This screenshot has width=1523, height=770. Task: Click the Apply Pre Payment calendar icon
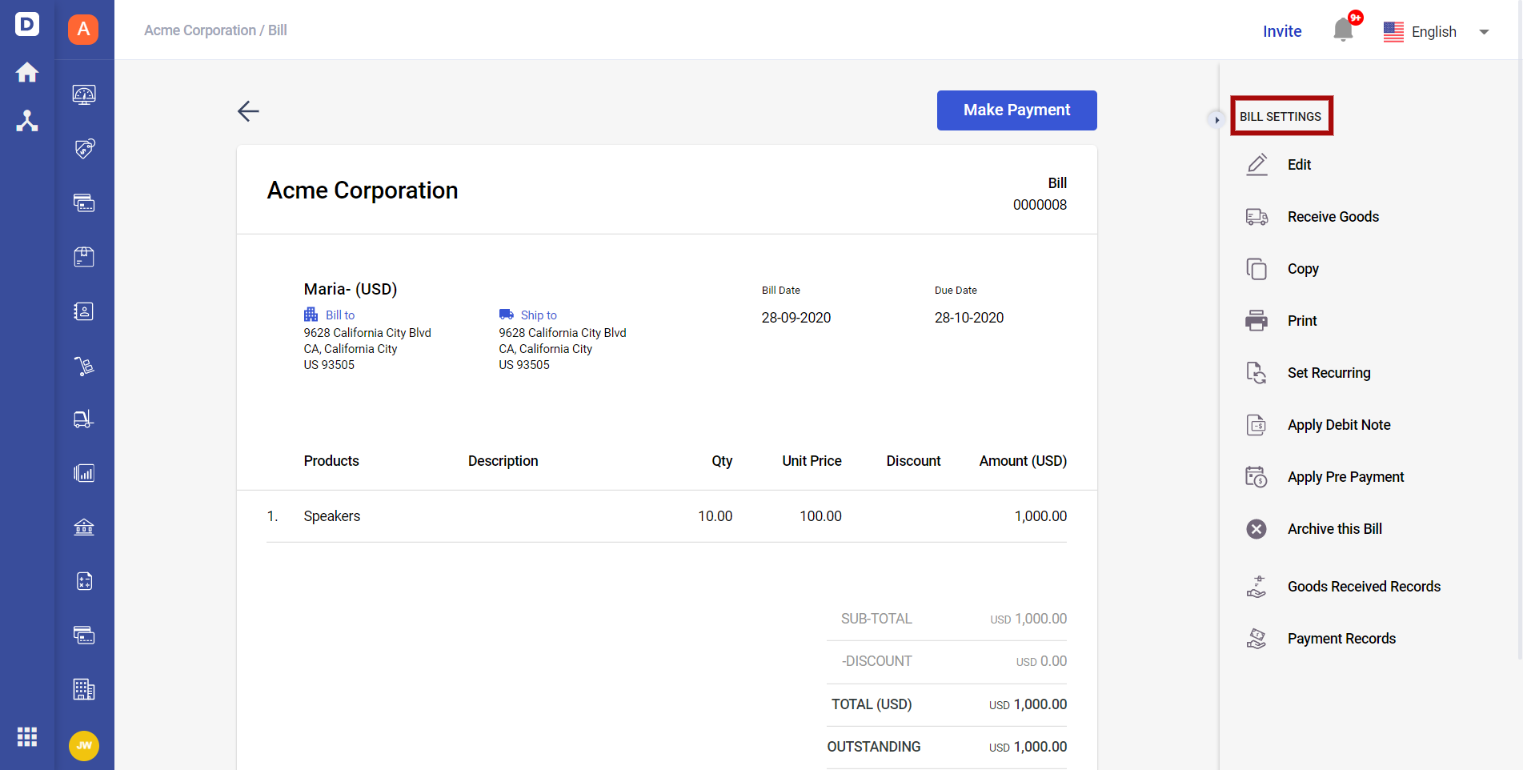point(1257,477)
